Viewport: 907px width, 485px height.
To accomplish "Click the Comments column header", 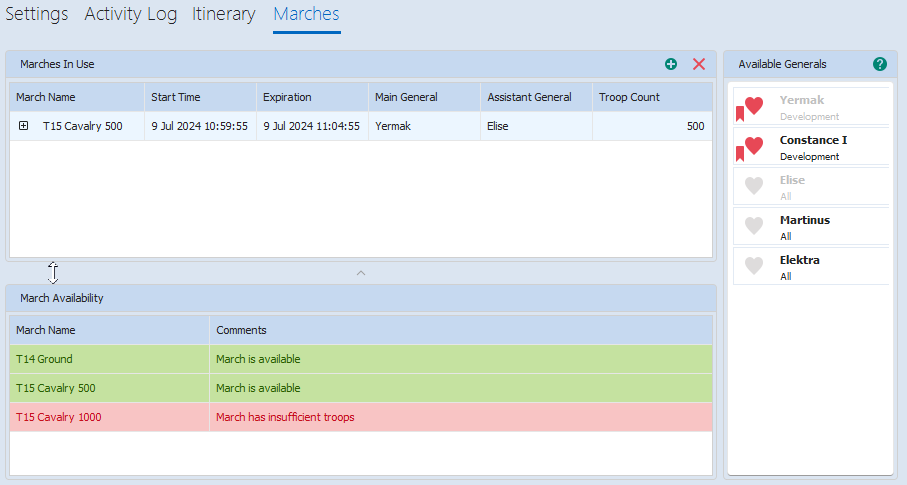I will pyautogui.click(x=241, y=330).
